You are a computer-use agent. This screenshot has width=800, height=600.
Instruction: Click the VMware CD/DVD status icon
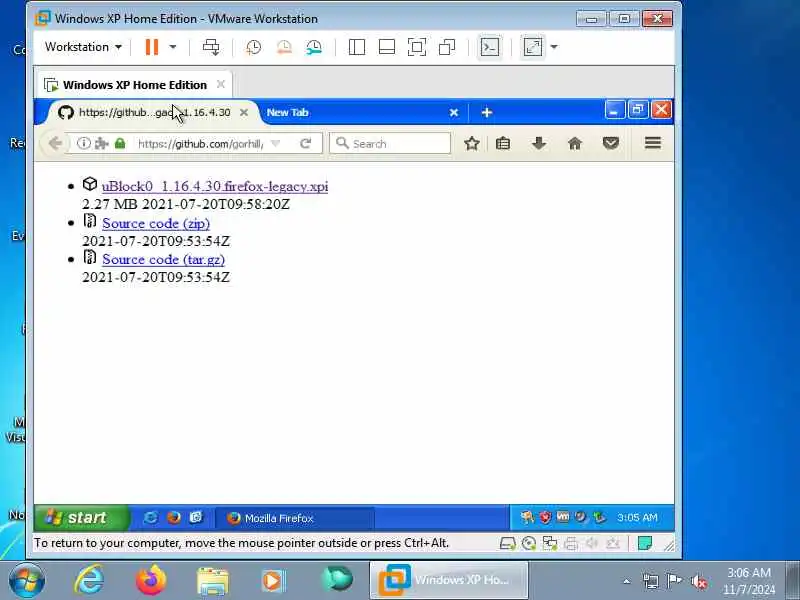pos(529,543)
